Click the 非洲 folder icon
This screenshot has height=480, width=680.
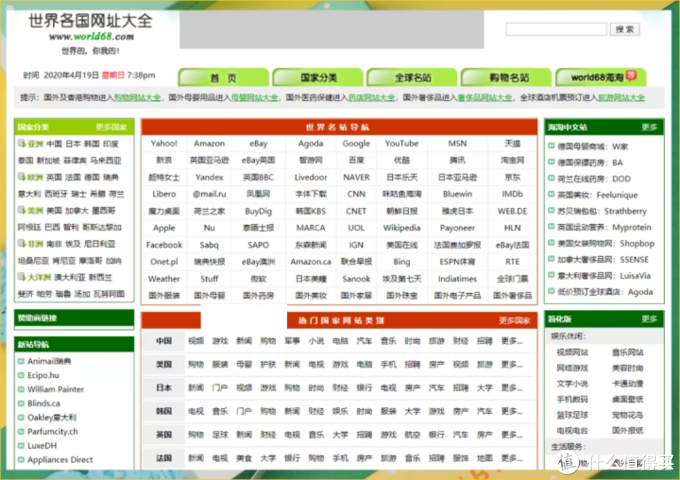(x=21, y=243)
